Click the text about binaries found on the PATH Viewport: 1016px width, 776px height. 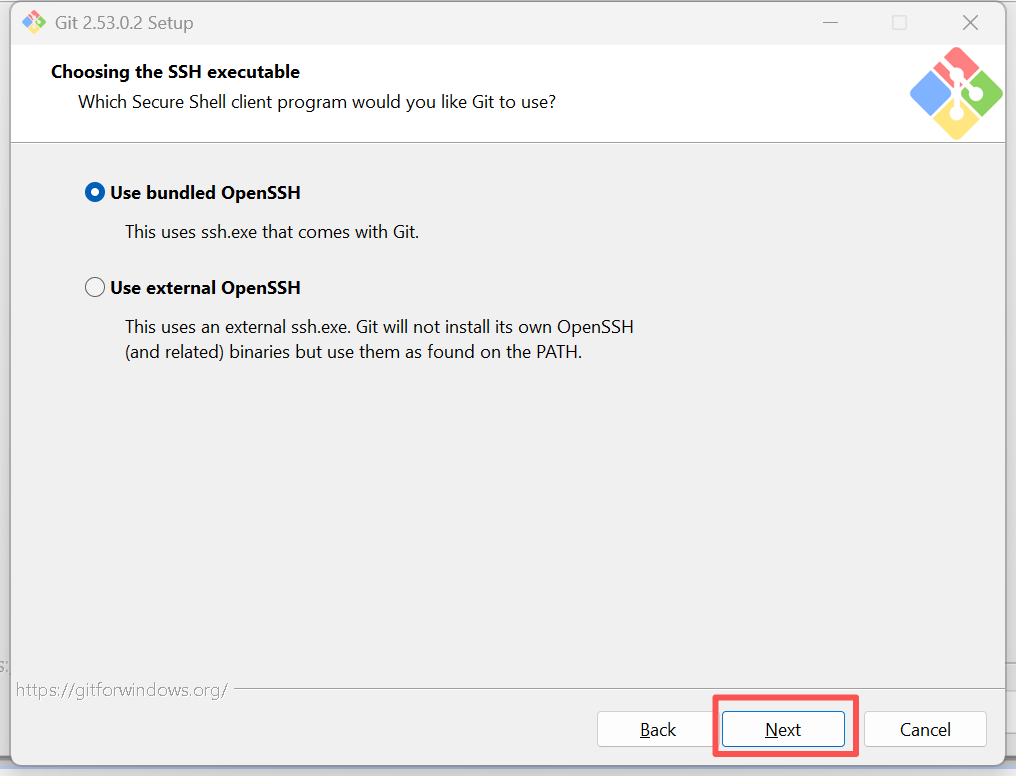(353, 352)
